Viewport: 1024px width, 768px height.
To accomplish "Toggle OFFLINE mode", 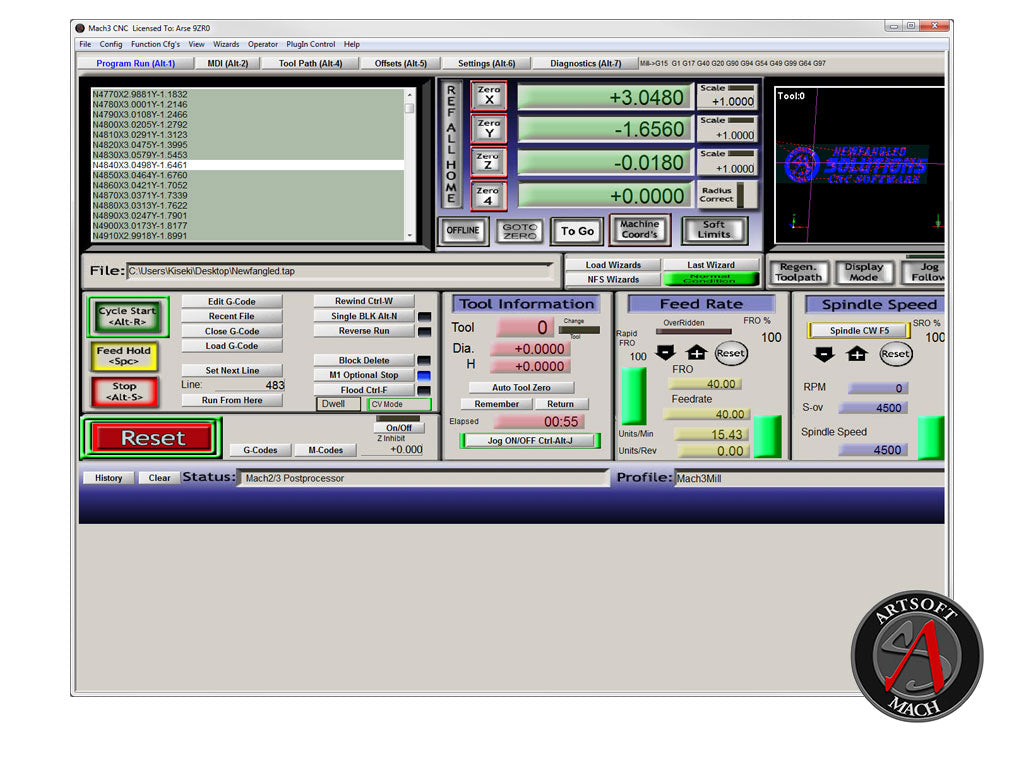I will click(x=463, y=231).
